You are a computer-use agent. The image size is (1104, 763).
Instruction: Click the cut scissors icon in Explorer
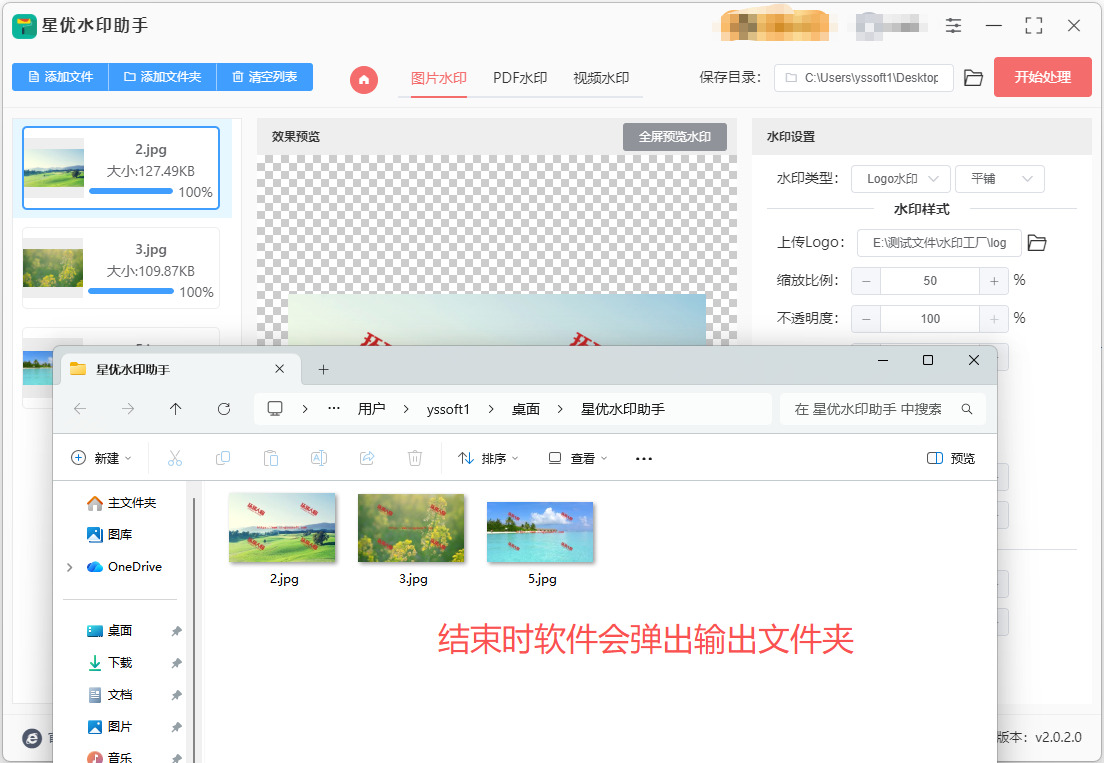tap(175, 458)
